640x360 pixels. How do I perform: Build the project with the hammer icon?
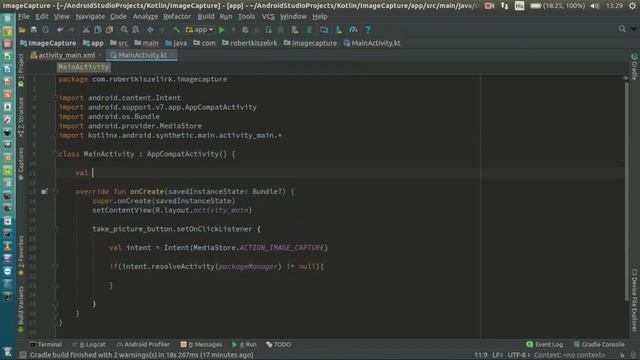click(176, 30)
